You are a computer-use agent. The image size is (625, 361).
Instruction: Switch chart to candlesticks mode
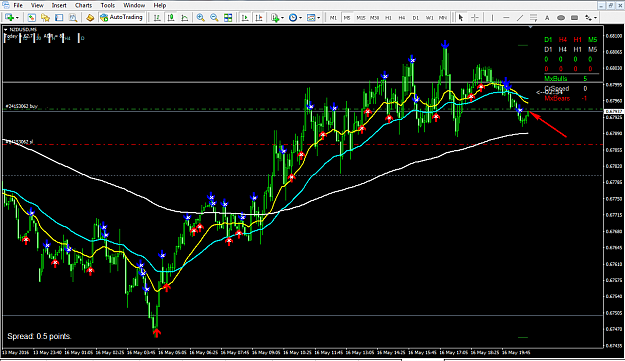pos(171,18)
